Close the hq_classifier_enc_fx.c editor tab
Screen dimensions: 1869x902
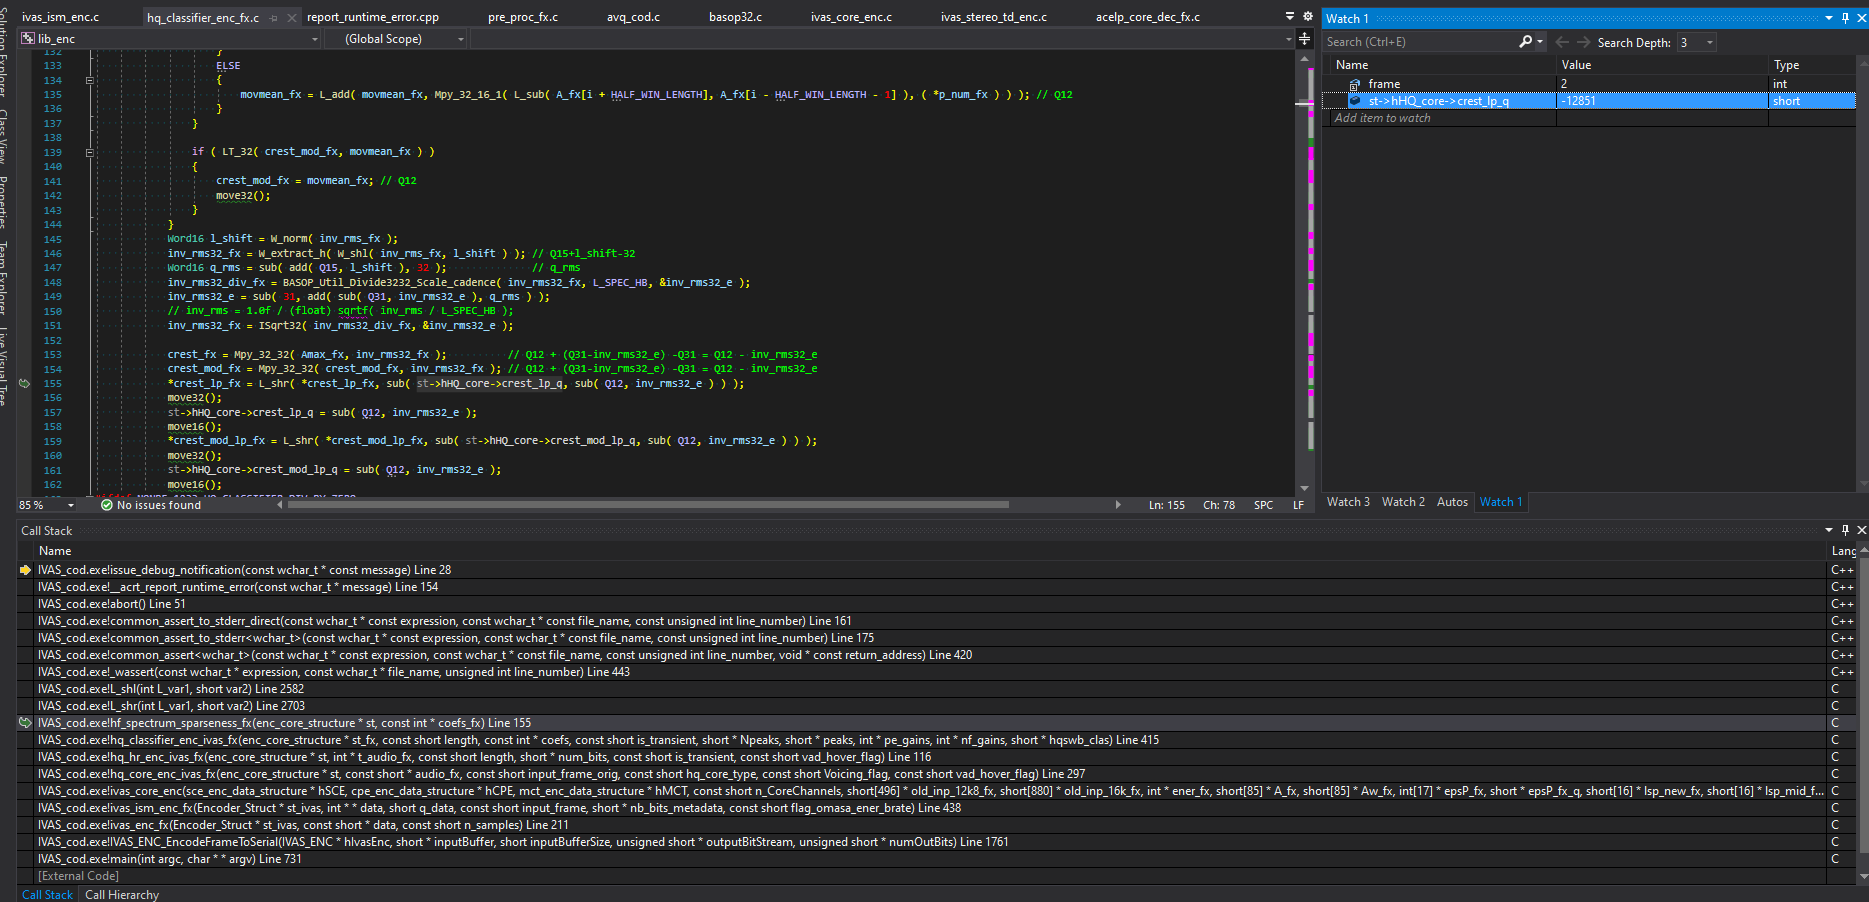click(291, 18)
